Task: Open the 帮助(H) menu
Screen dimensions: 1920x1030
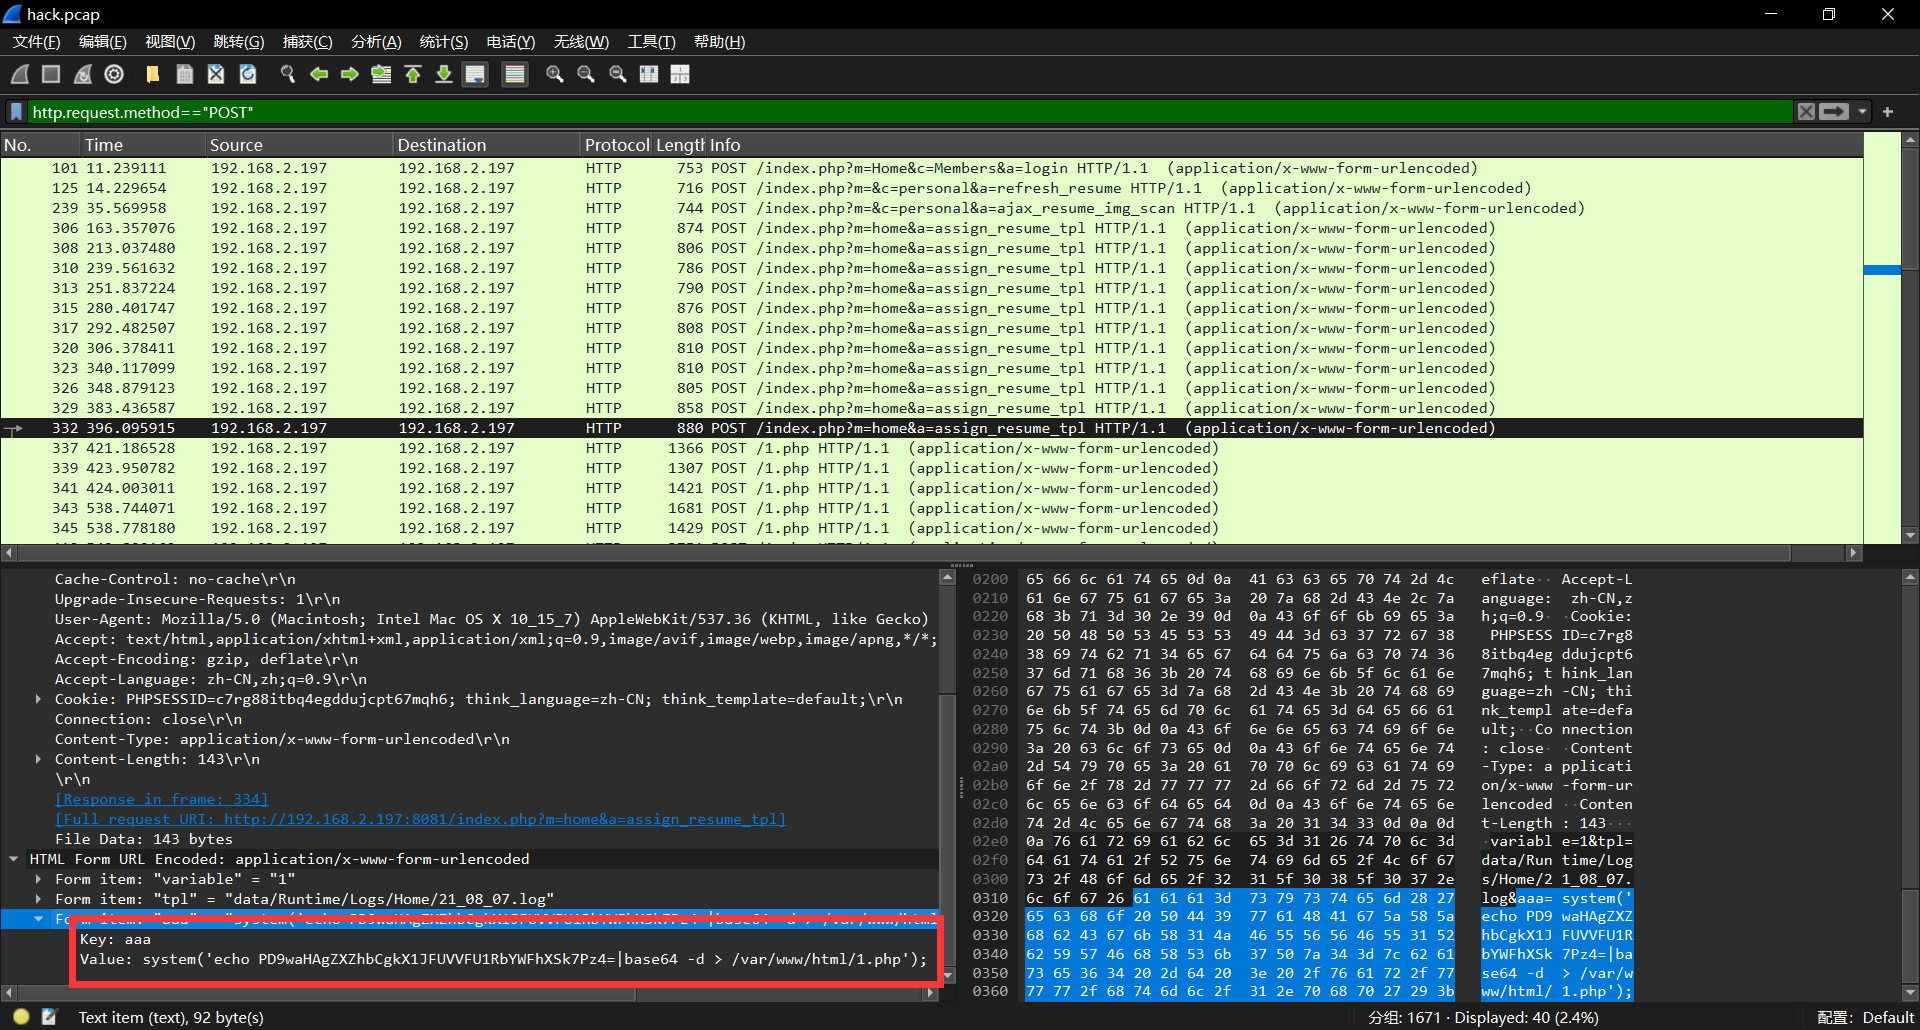Action: click(x=720, y=42)
